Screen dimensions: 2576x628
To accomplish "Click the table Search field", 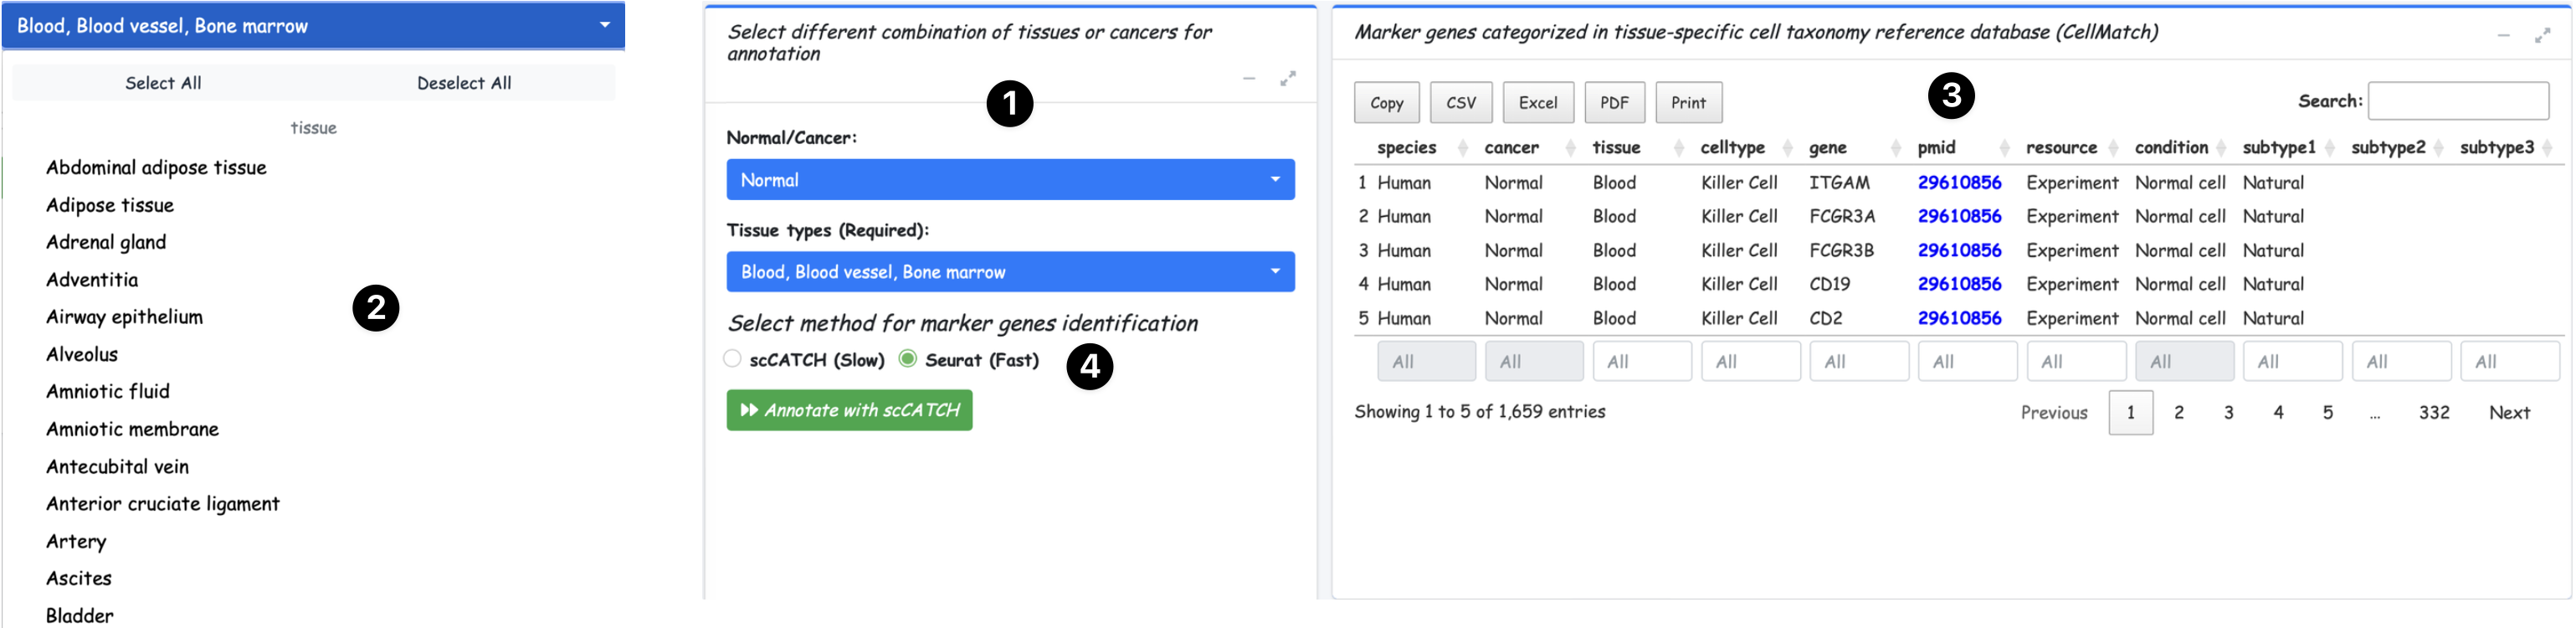I will coord(2457,101).
